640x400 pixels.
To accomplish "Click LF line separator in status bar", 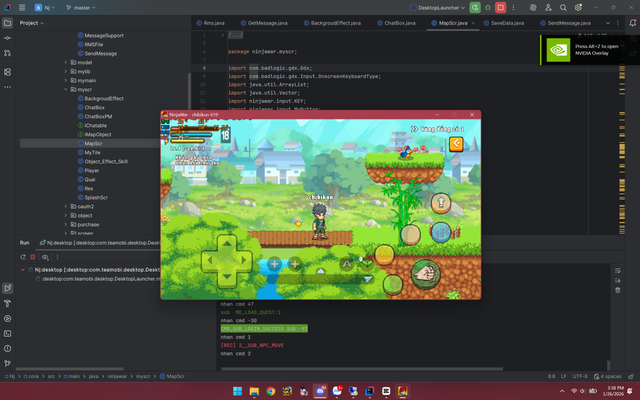I will coord(563,376).
